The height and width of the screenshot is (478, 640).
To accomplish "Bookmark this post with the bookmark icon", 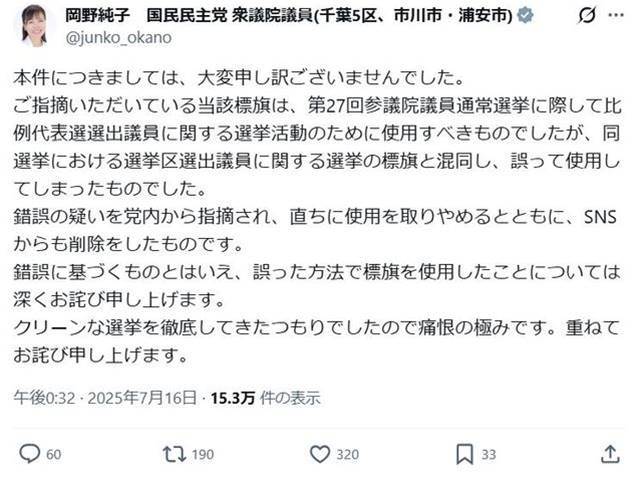I will point(464,455).
